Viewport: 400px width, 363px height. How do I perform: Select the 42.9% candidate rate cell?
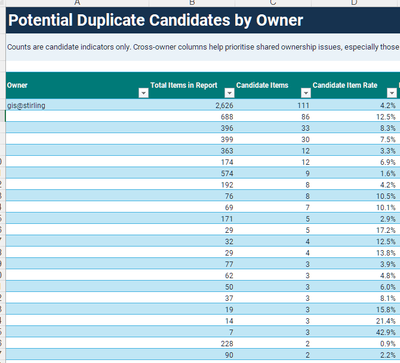(354, 332)
